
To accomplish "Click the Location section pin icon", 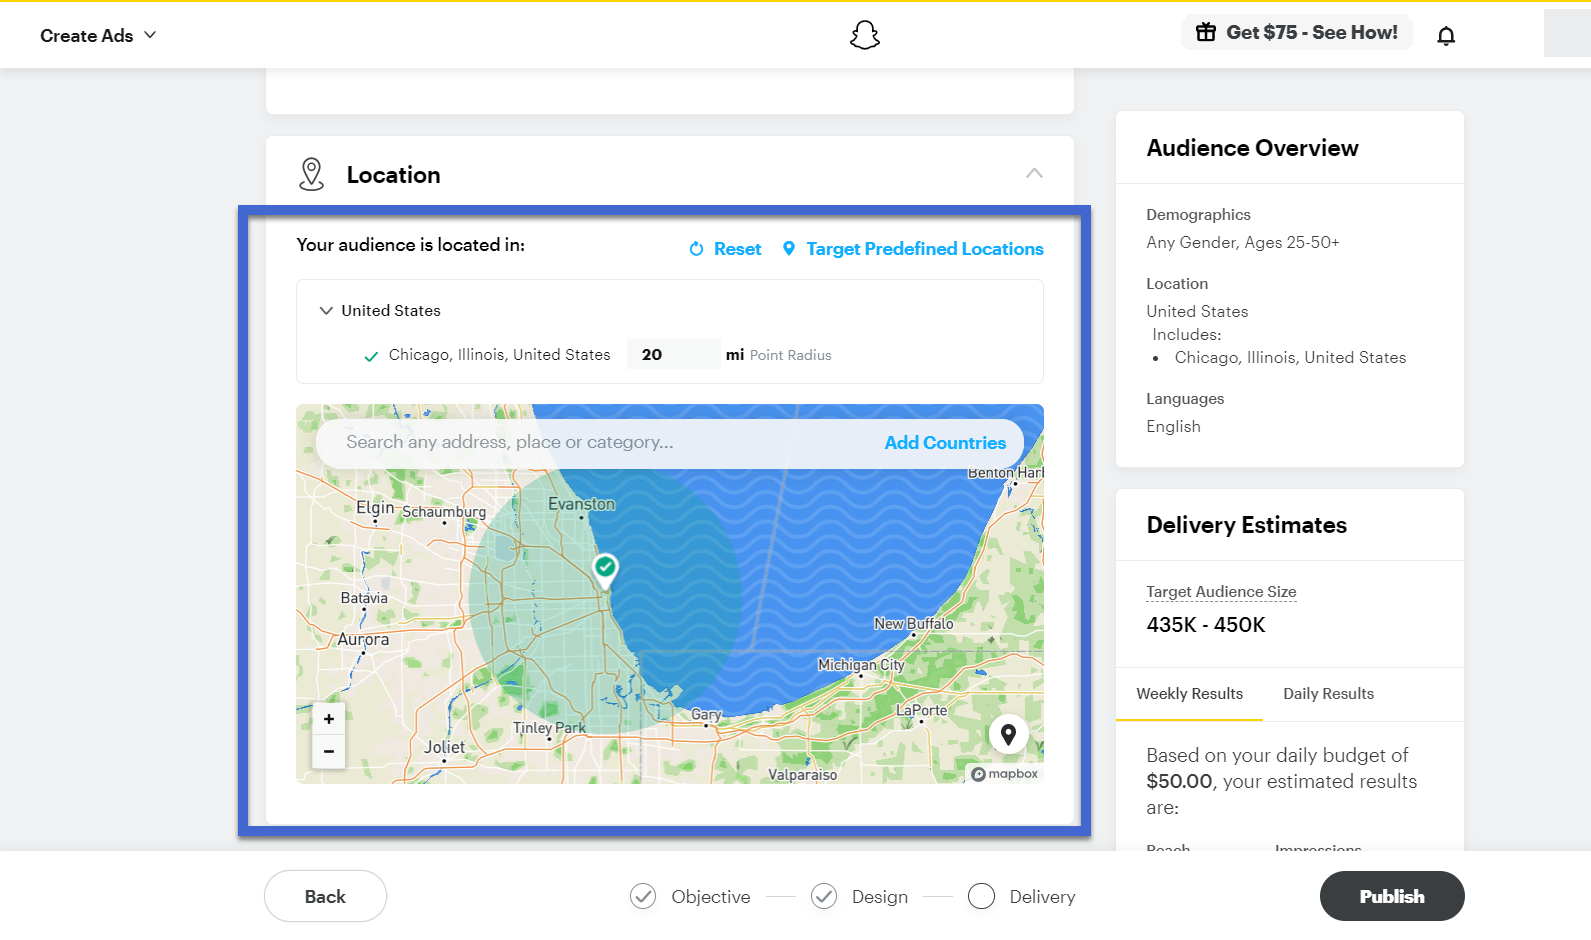I will click(x=312, y=175).
